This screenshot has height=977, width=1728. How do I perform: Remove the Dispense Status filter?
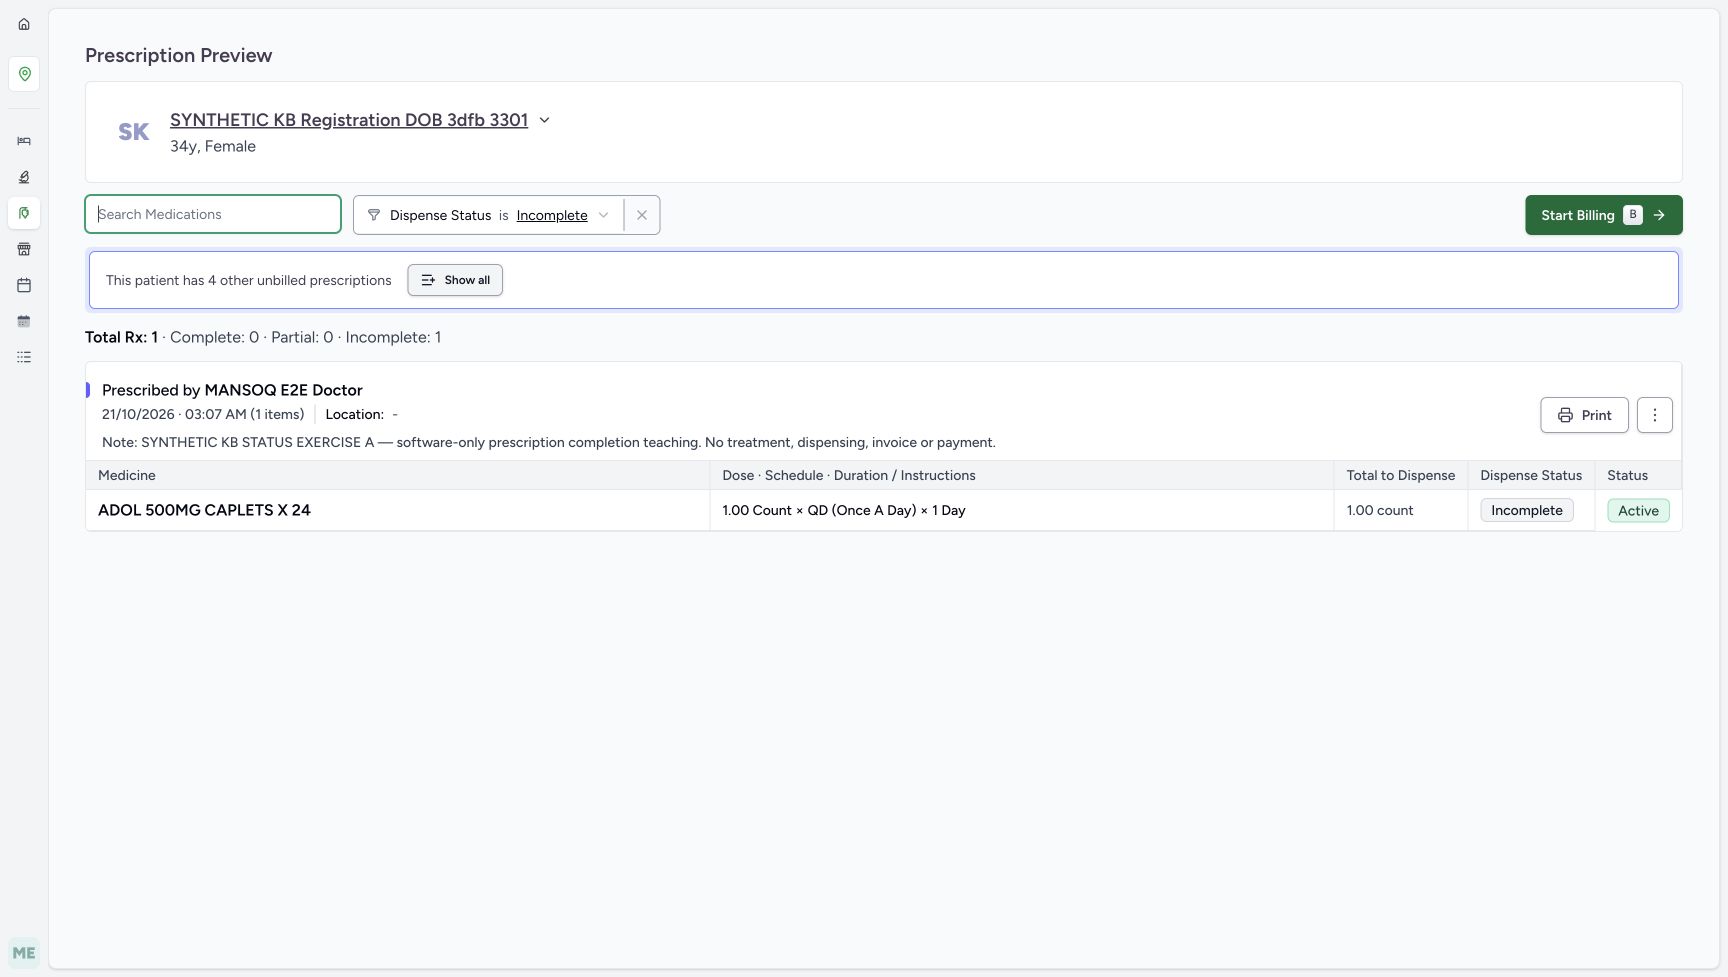(642, 215)
